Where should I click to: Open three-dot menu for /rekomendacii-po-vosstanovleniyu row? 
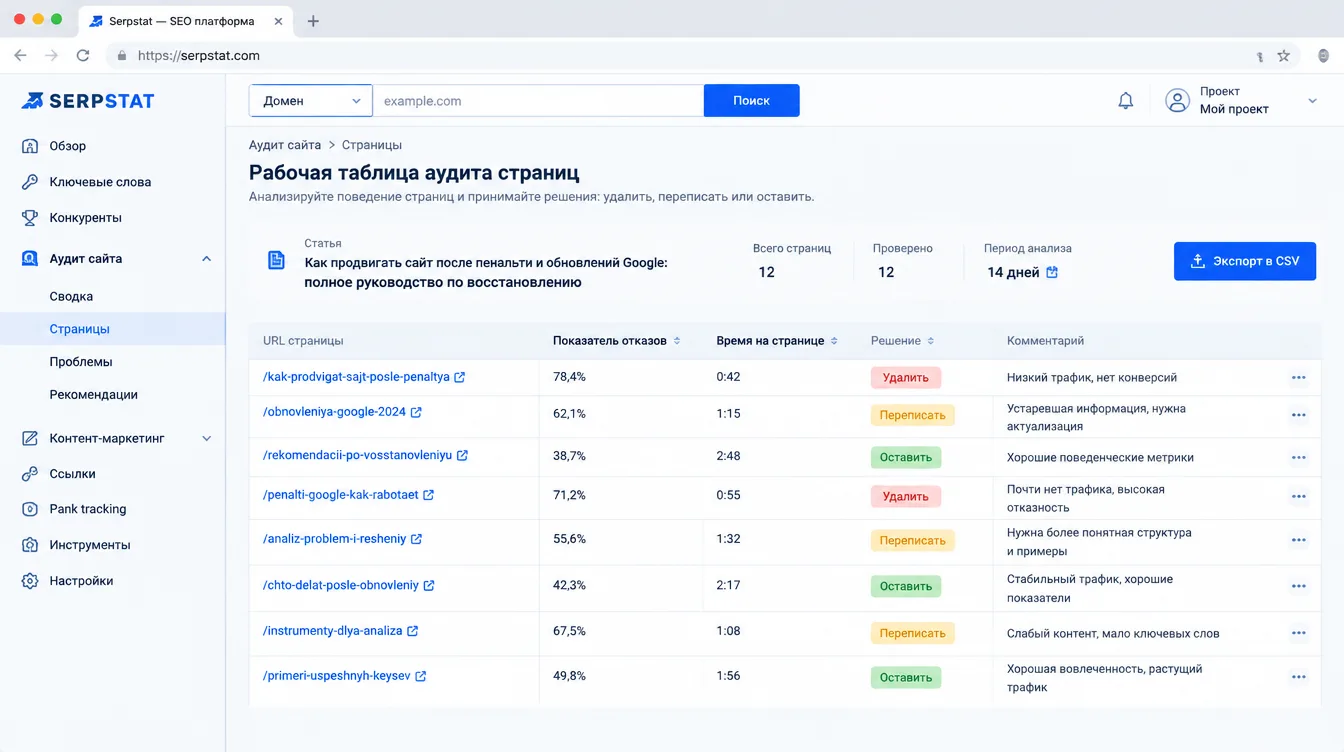point(1298,458)
